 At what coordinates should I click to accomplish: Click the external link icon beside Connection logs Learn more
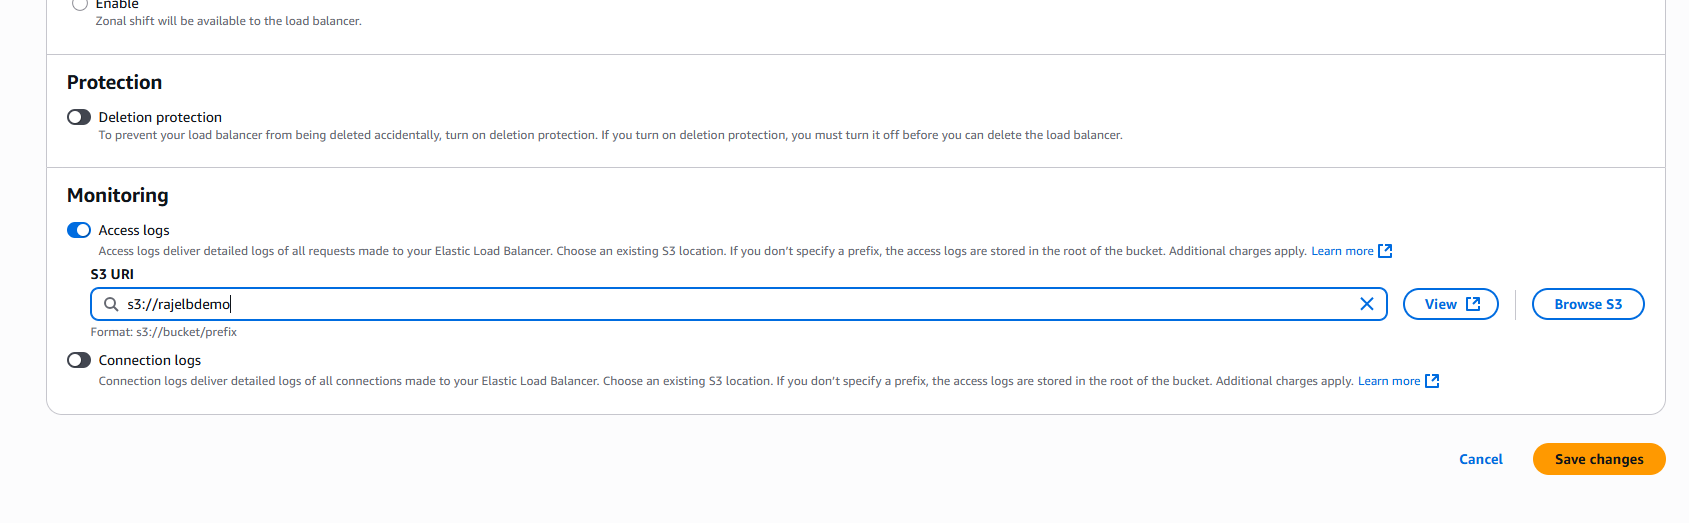tap(1432, 381)
